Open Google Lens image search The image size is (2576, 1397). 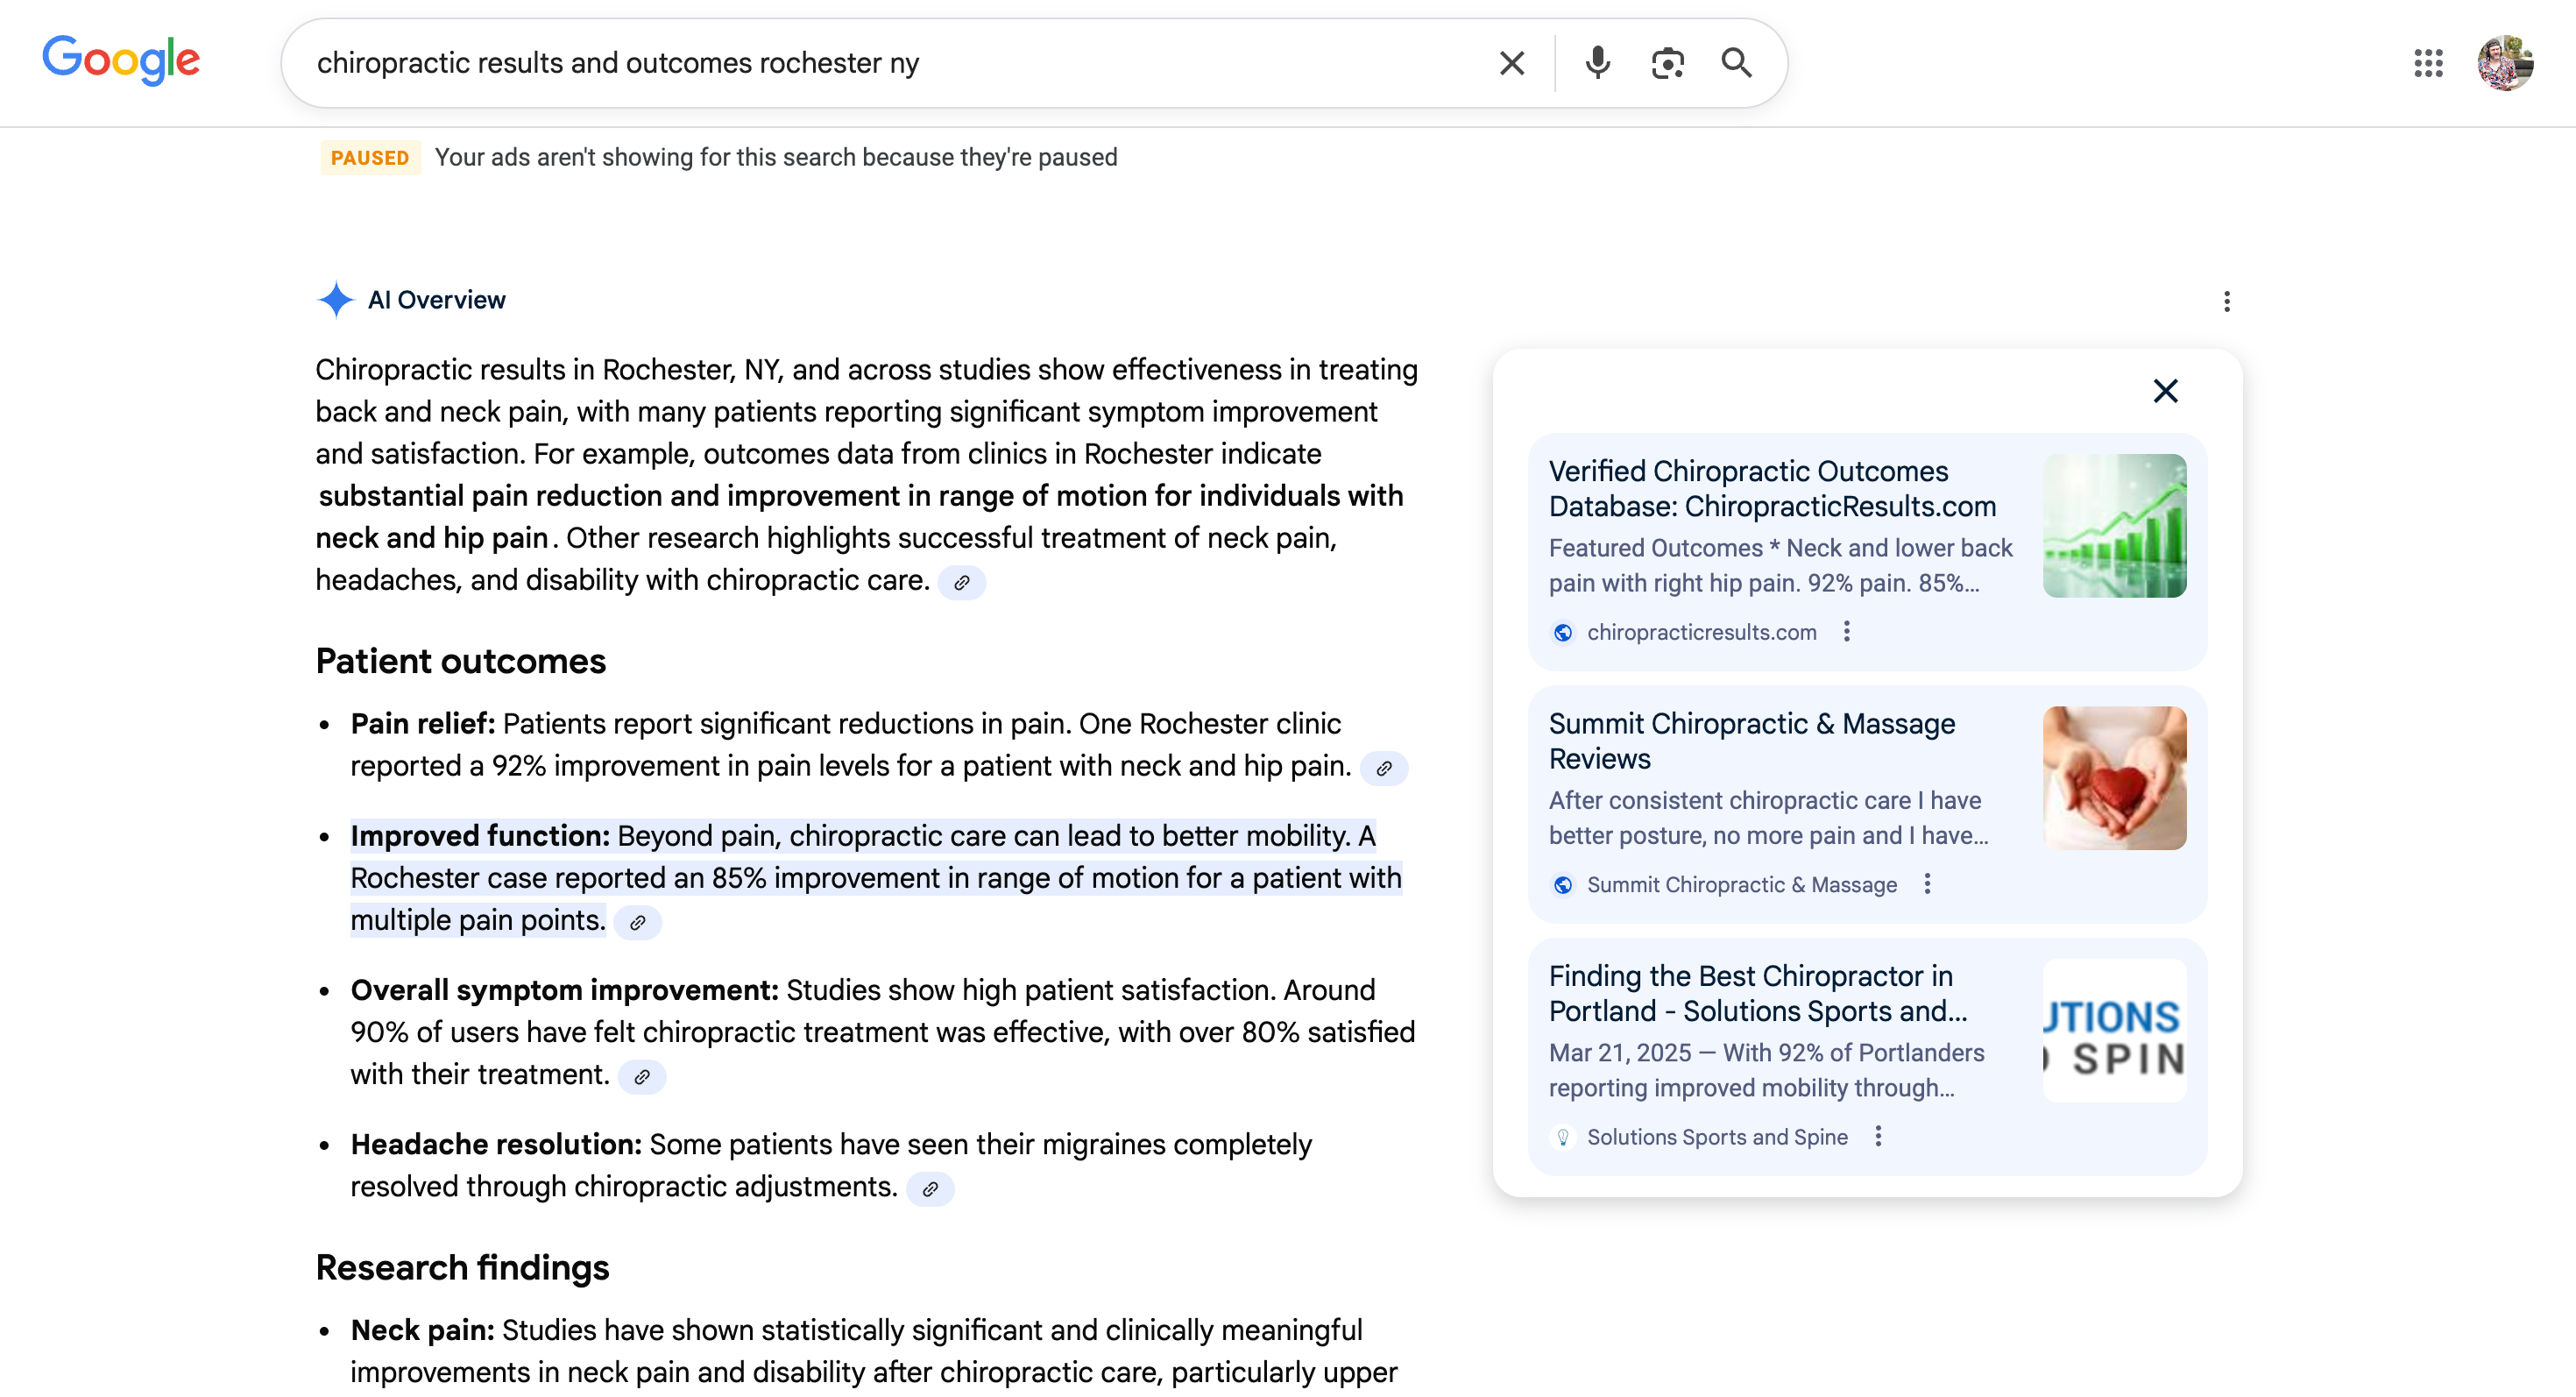coord(1668,63)
